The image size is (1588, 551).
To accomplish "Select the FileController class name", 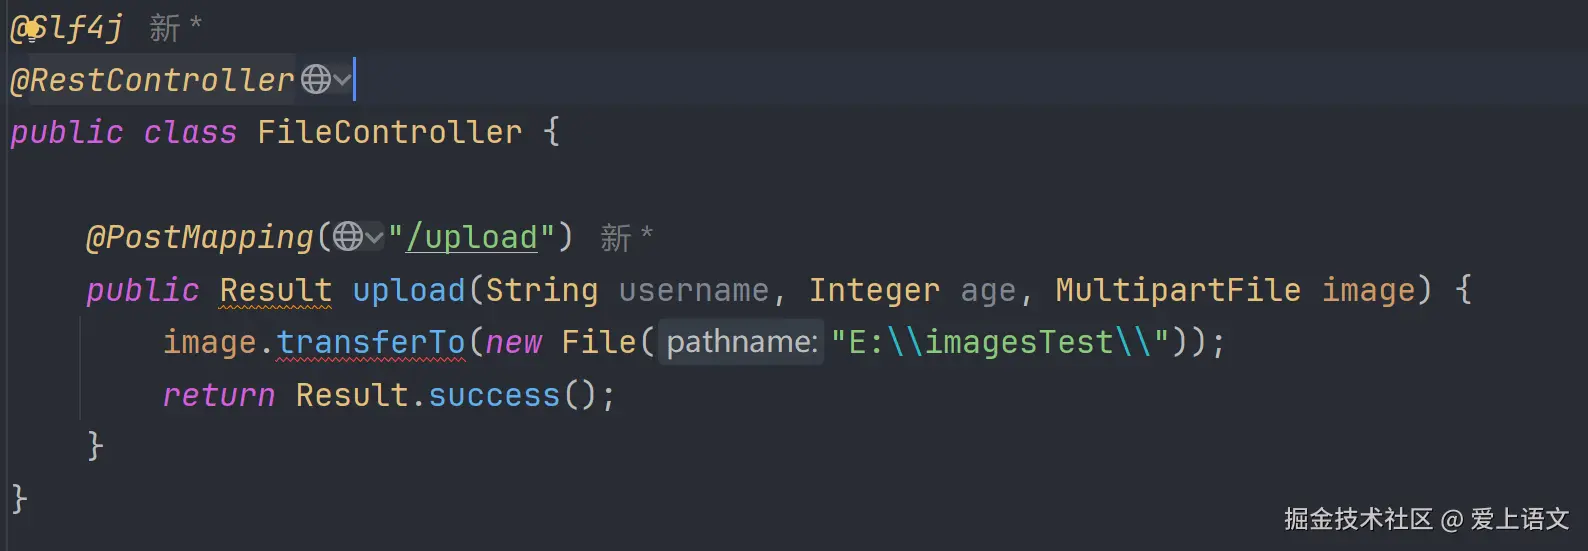I will [390, 132].
